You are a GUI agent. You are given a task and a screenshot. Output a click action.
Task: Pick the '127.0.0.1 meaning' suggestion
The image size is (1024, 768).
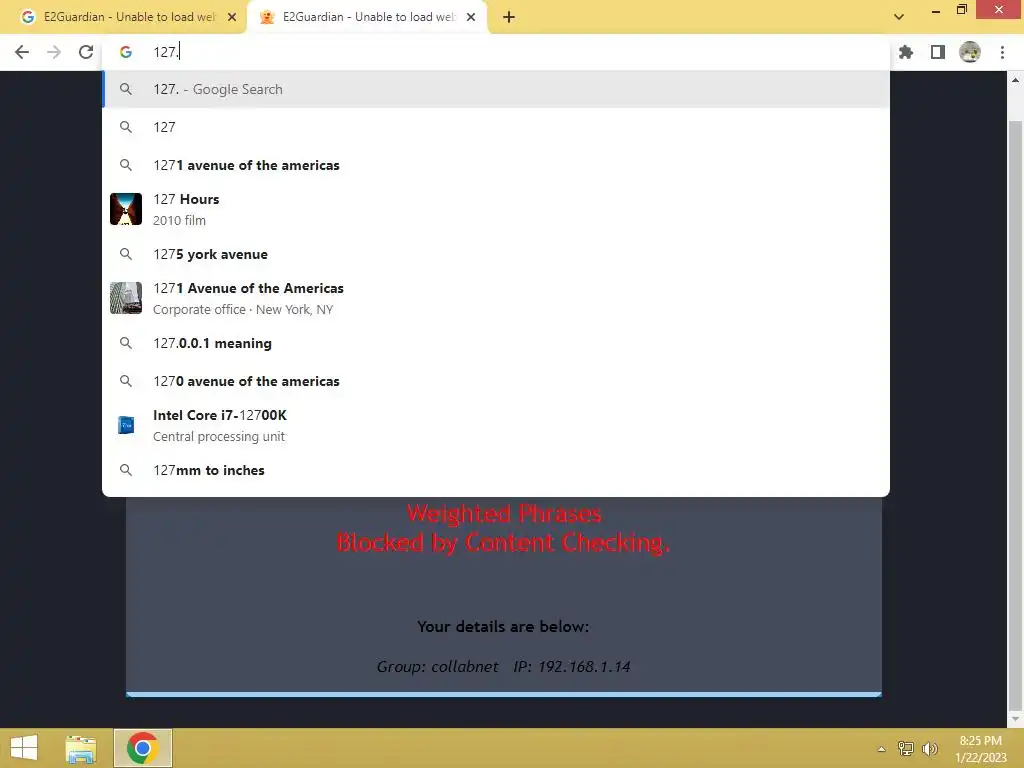pyautogui.click(x=496, y=344)
